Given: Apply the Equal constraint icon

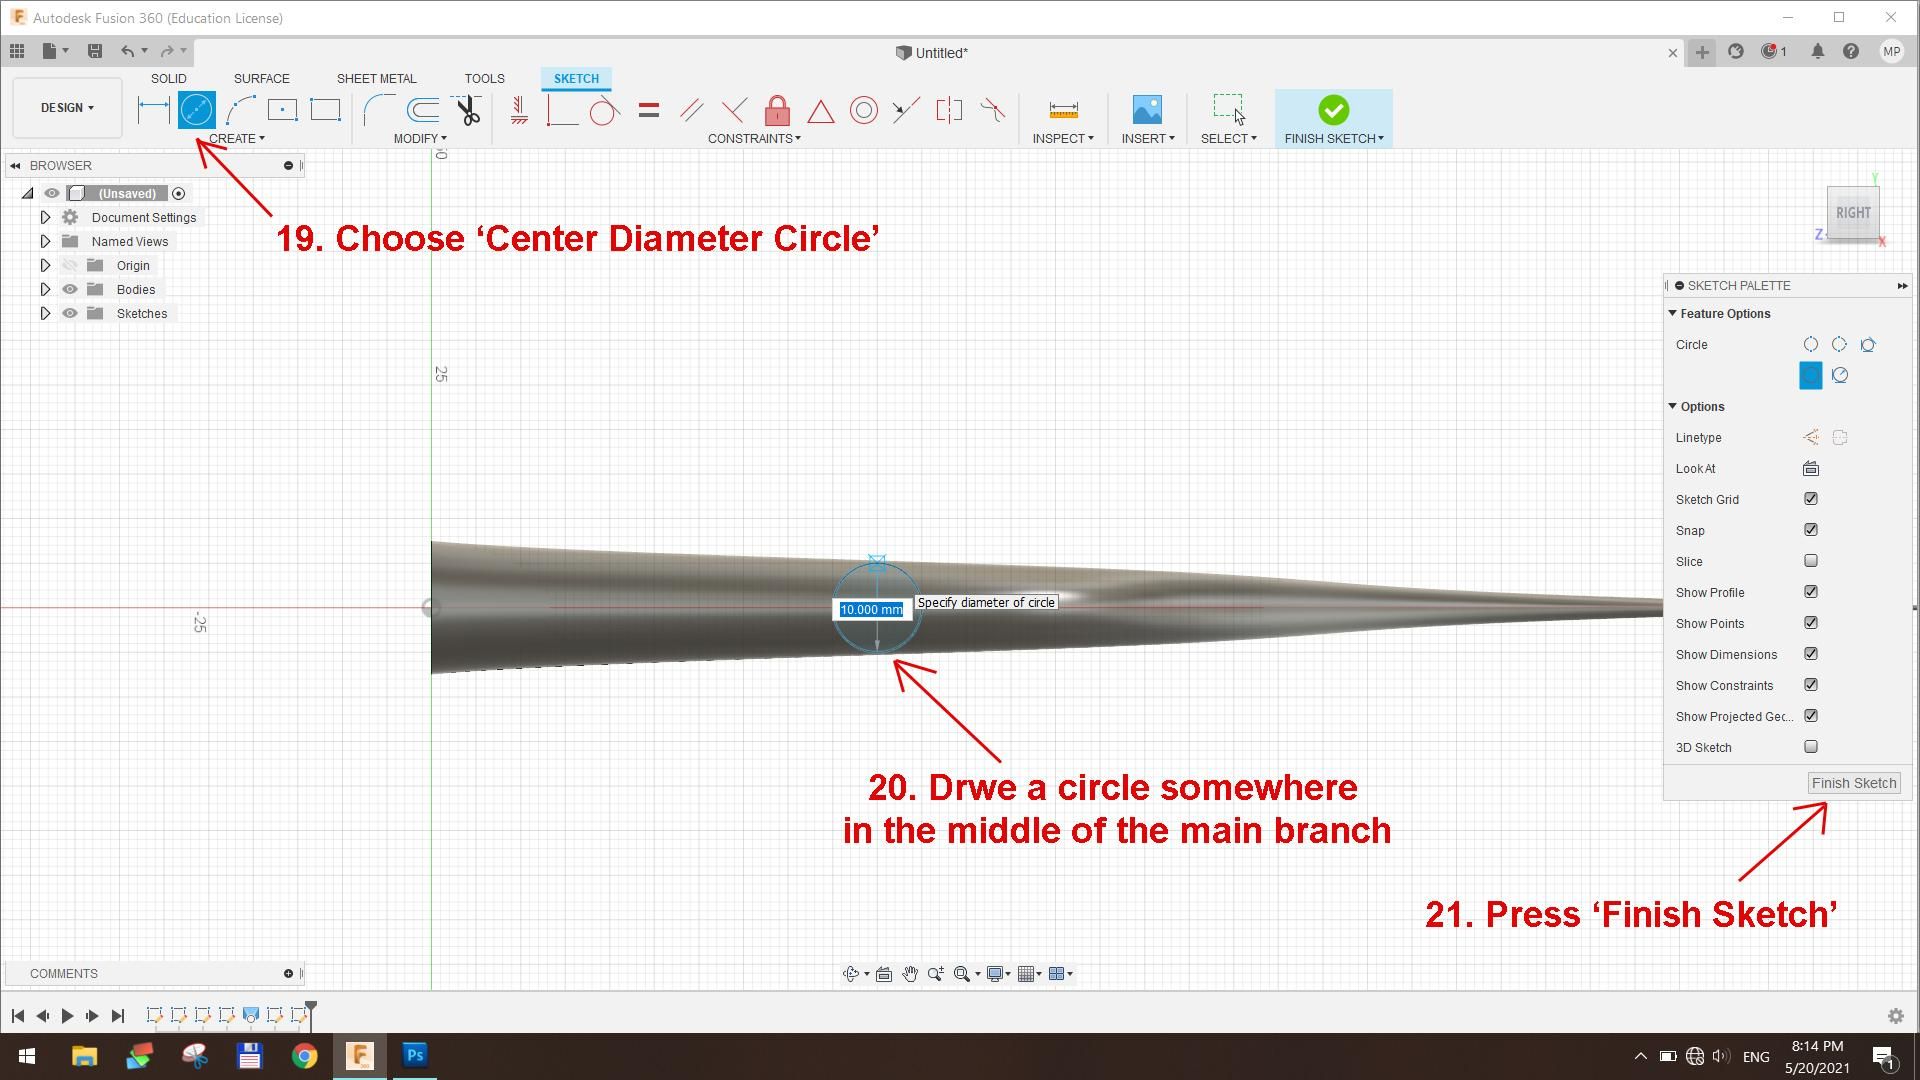Looking at the screenshot, I should click(648, 110).
